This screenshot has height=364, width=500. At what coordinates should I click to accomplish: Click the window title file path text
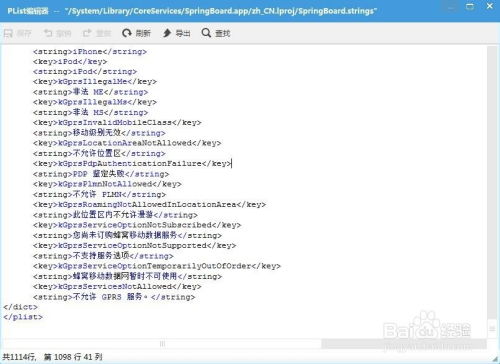pos(220,11)
